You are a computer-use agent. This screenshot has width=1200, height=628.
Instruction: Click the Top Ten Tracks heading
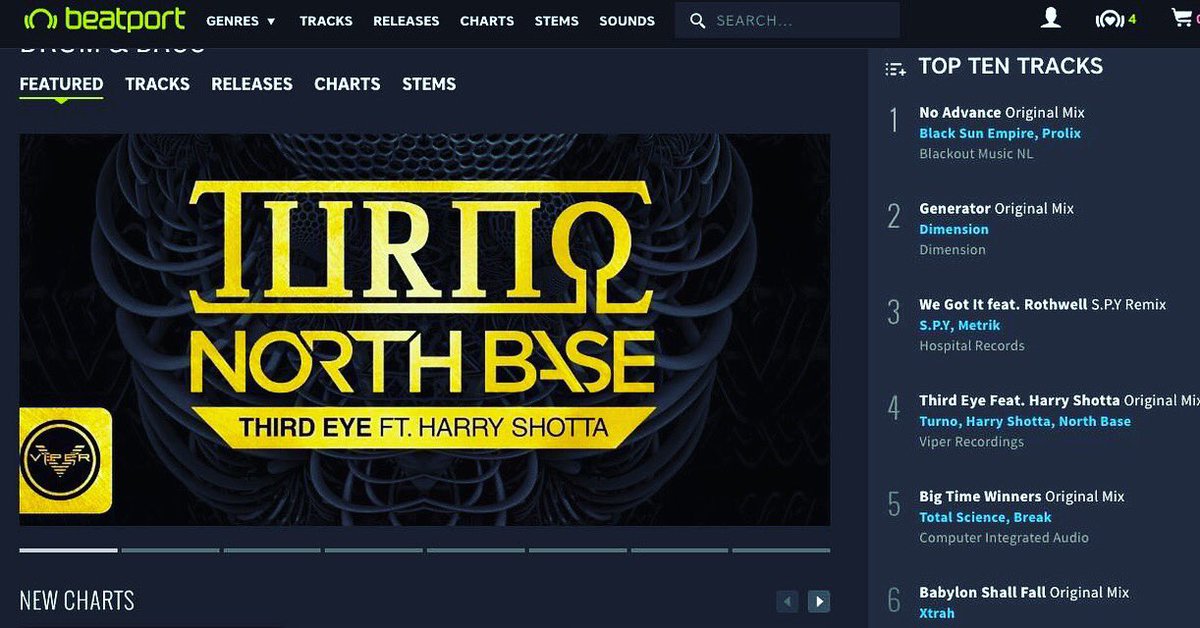pos(1010,67)
